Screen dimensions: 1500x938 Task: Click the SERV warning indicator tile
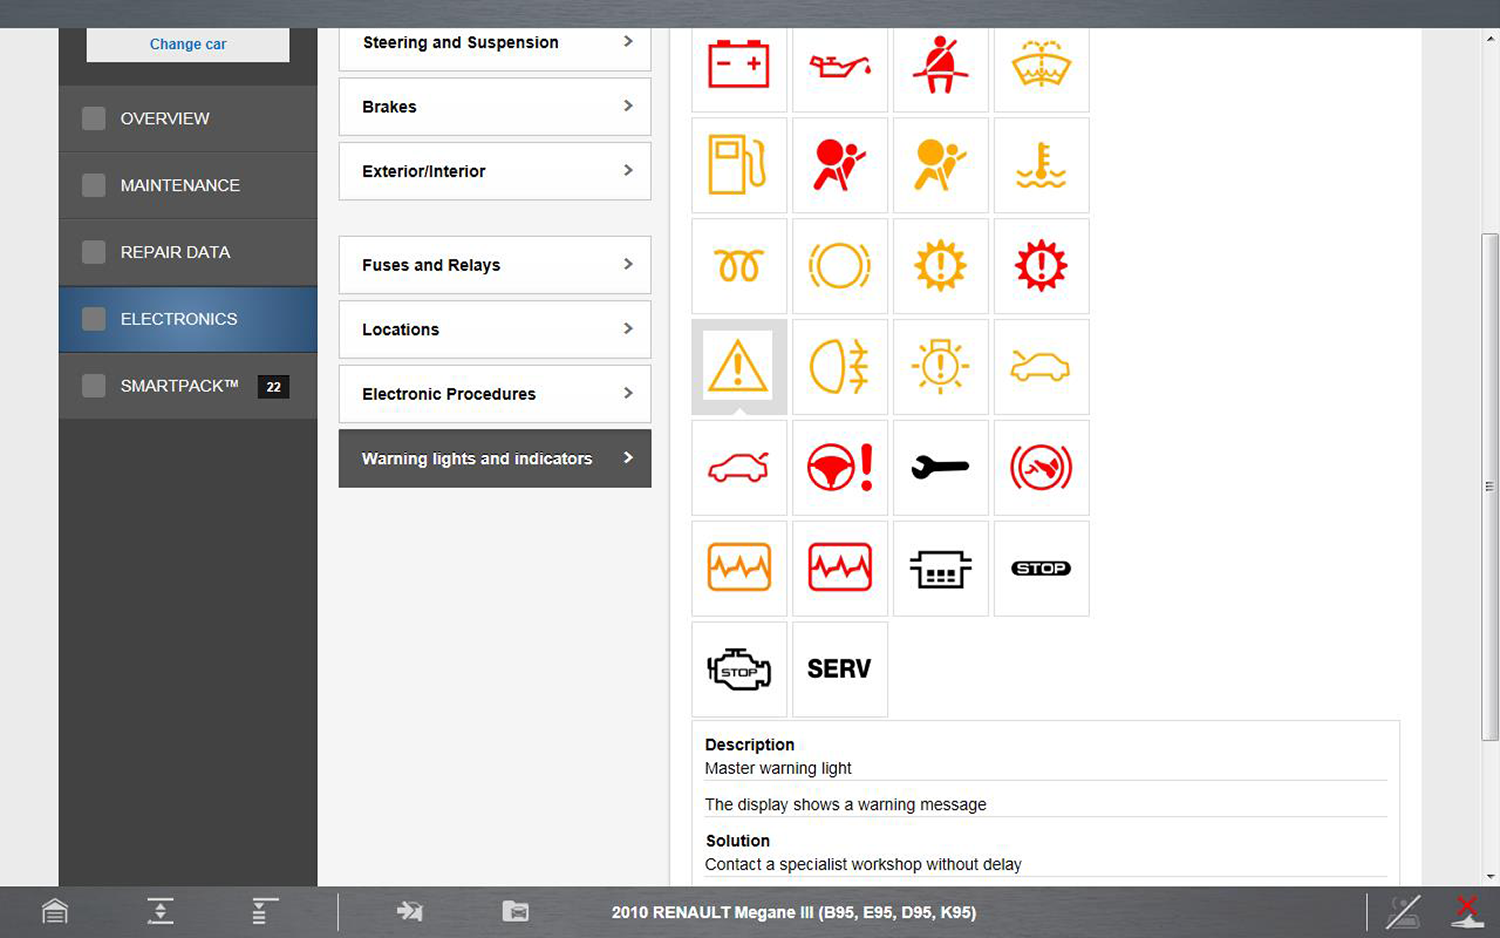[840, 669]
